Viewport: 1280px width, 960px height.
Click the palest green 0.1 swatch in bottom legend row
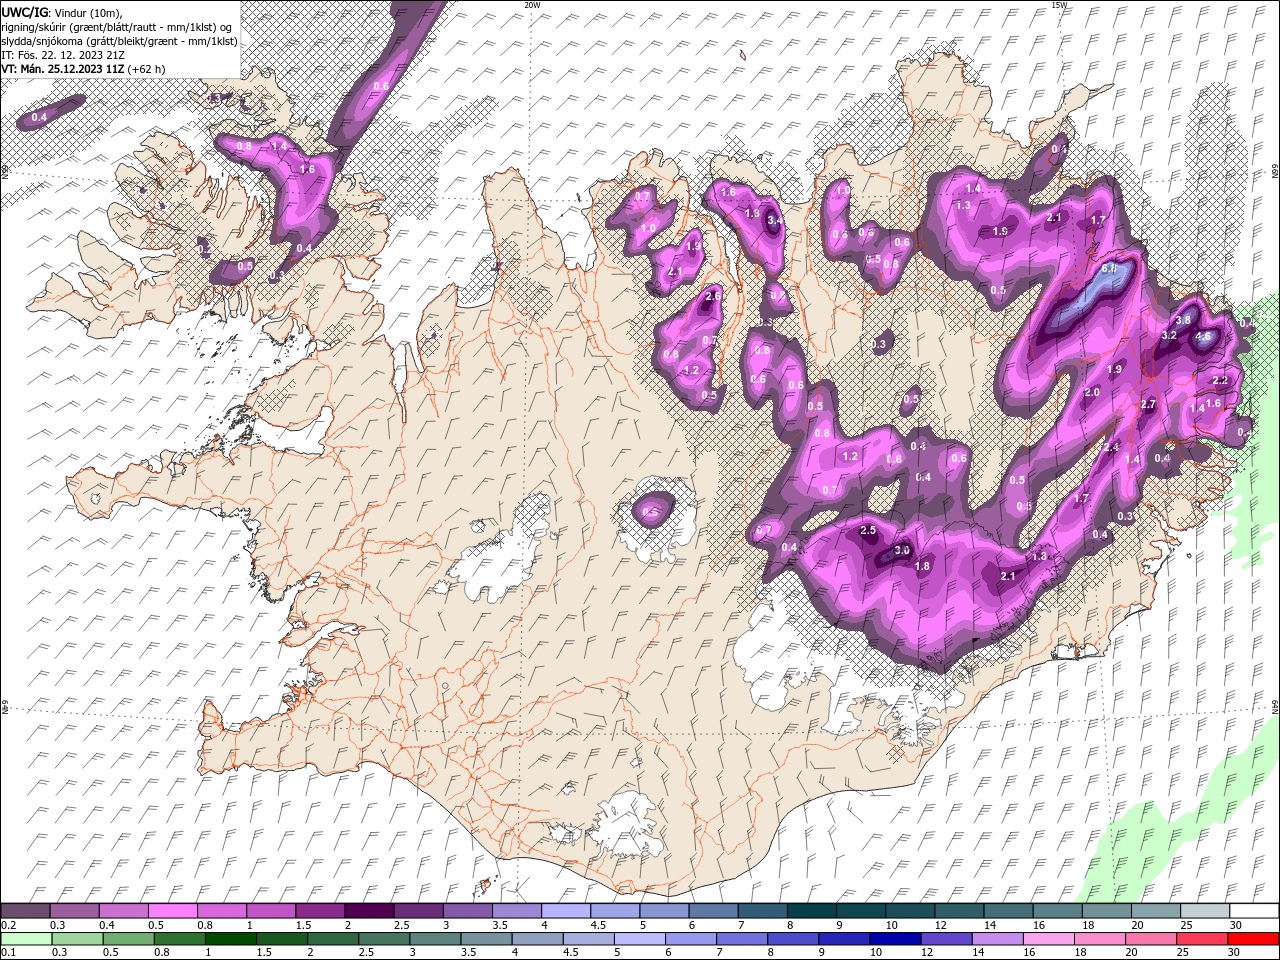(26, 938)
